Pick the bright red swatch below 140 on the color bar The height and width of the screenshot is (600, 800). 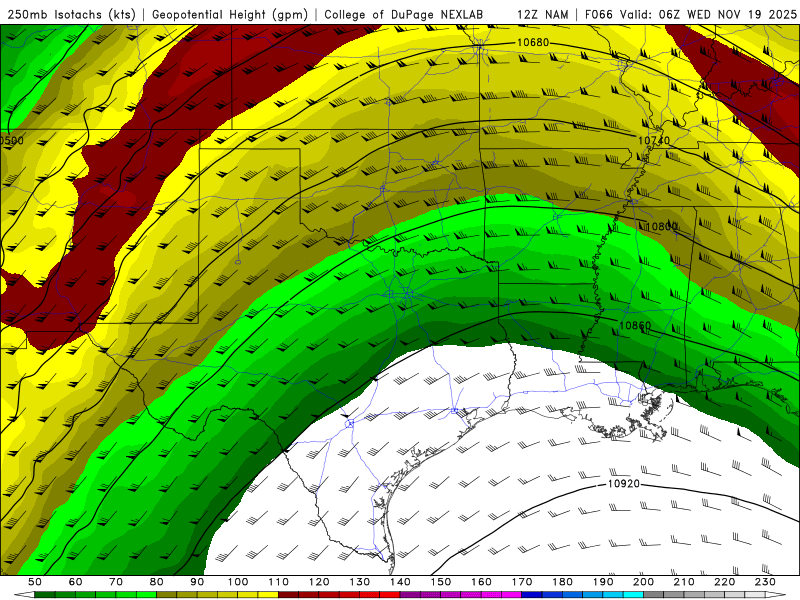[390, 595]
